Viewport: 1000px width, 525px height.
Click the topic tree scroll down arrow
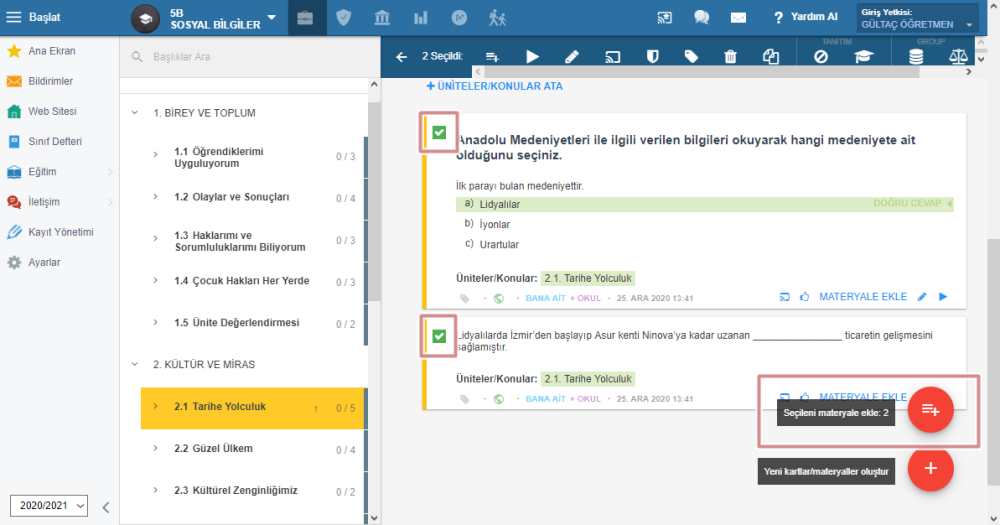pyautogui.click(x=374, y=519)
